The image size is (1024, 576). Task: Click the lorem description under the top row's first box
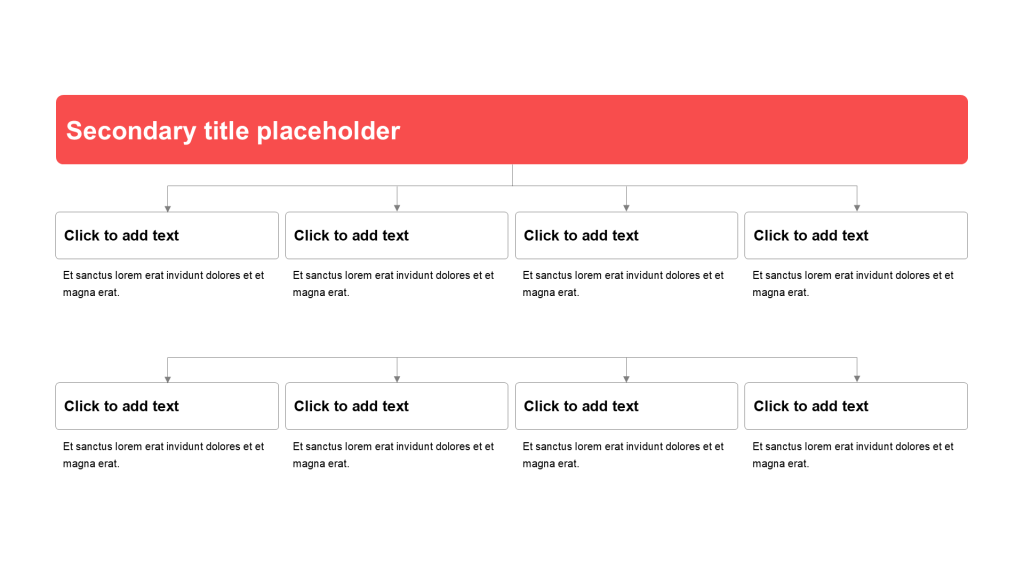(x=163, y=284)
